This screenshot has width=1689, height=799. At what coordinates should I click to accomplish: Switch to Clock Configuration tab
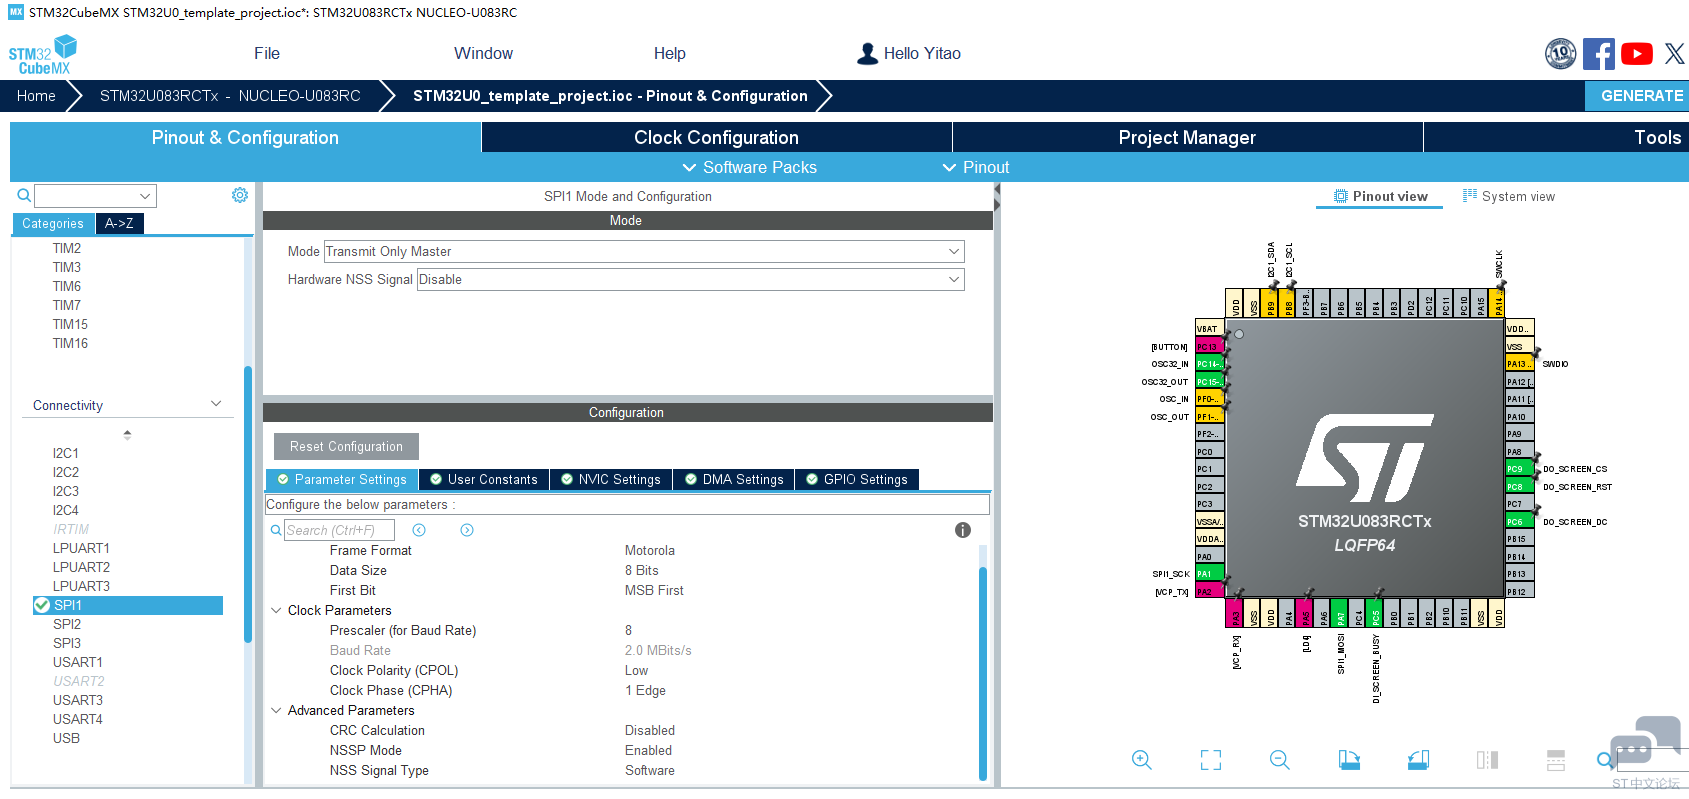pos(717,137)
